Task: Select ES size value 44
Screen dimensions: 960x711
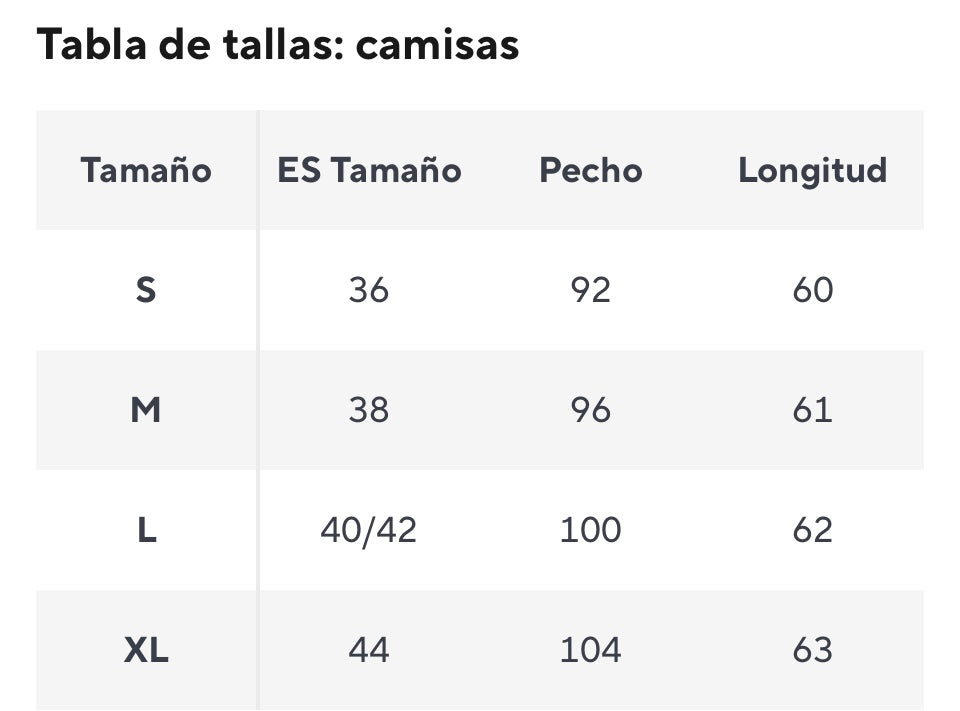Action: coord(369,651)
